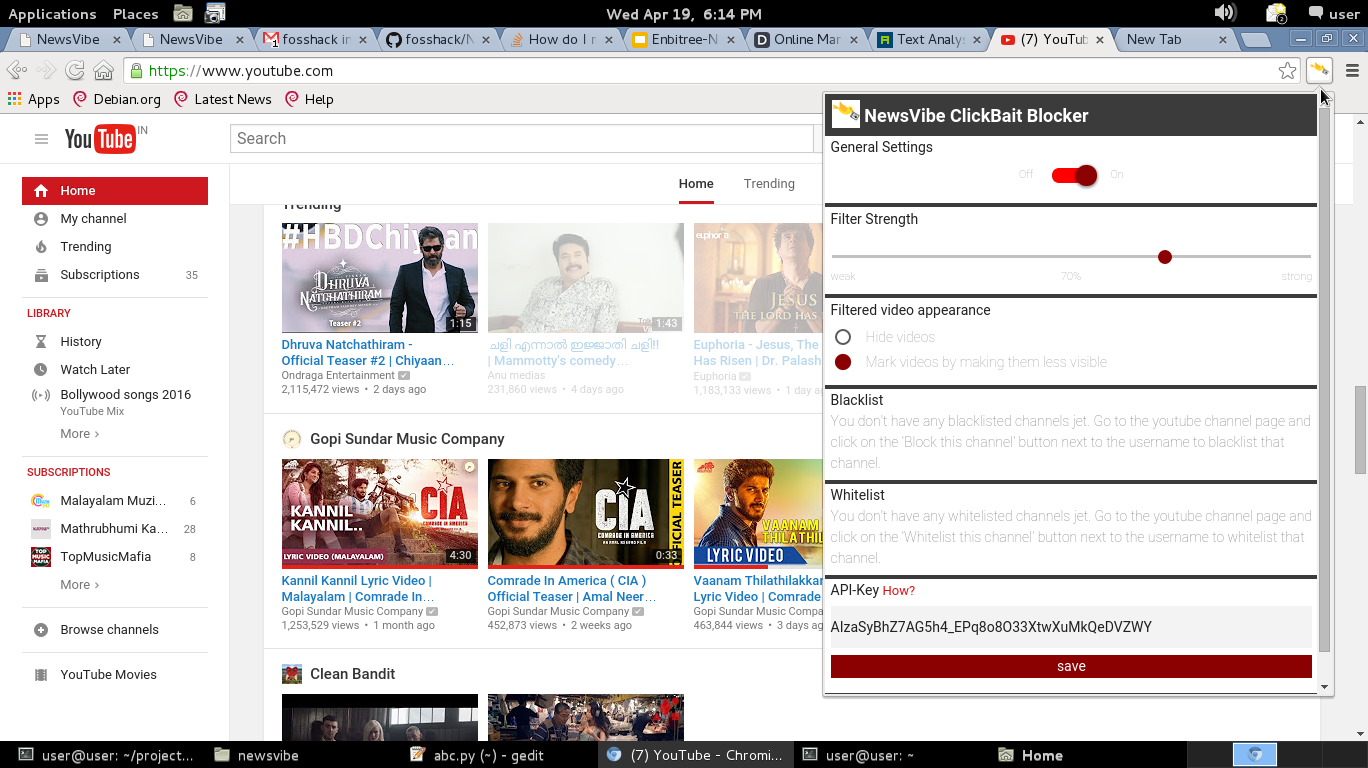This screenshot has height=768, width=1368.
Task: Click the 'weak' end of Filter Strength slider
Action: tap(843, 276)
